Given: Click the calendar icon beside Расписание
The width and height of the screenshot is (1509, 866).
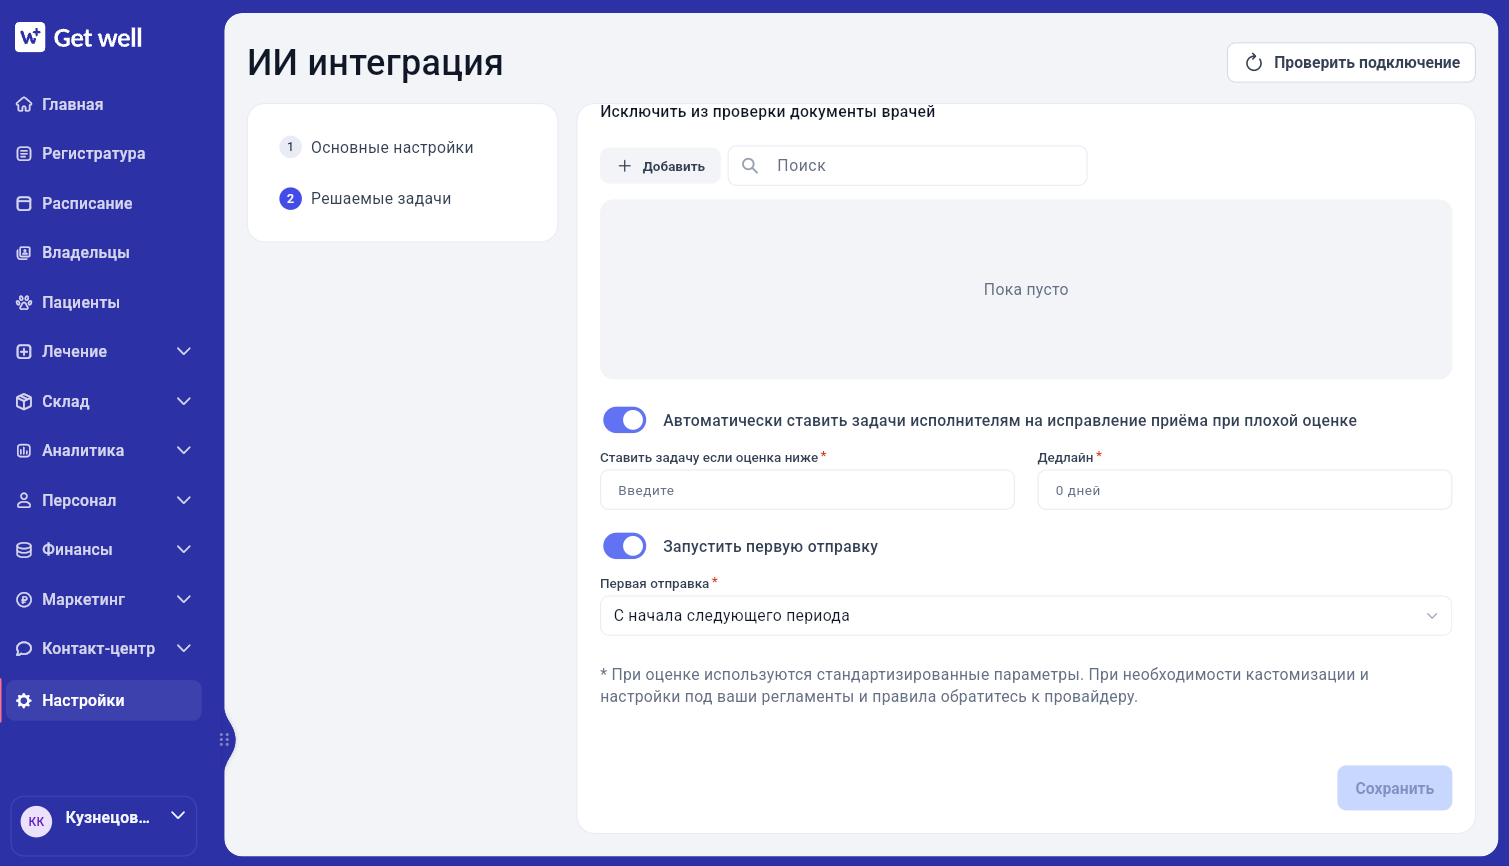Looking at the screenshot, I should point(24,203).
